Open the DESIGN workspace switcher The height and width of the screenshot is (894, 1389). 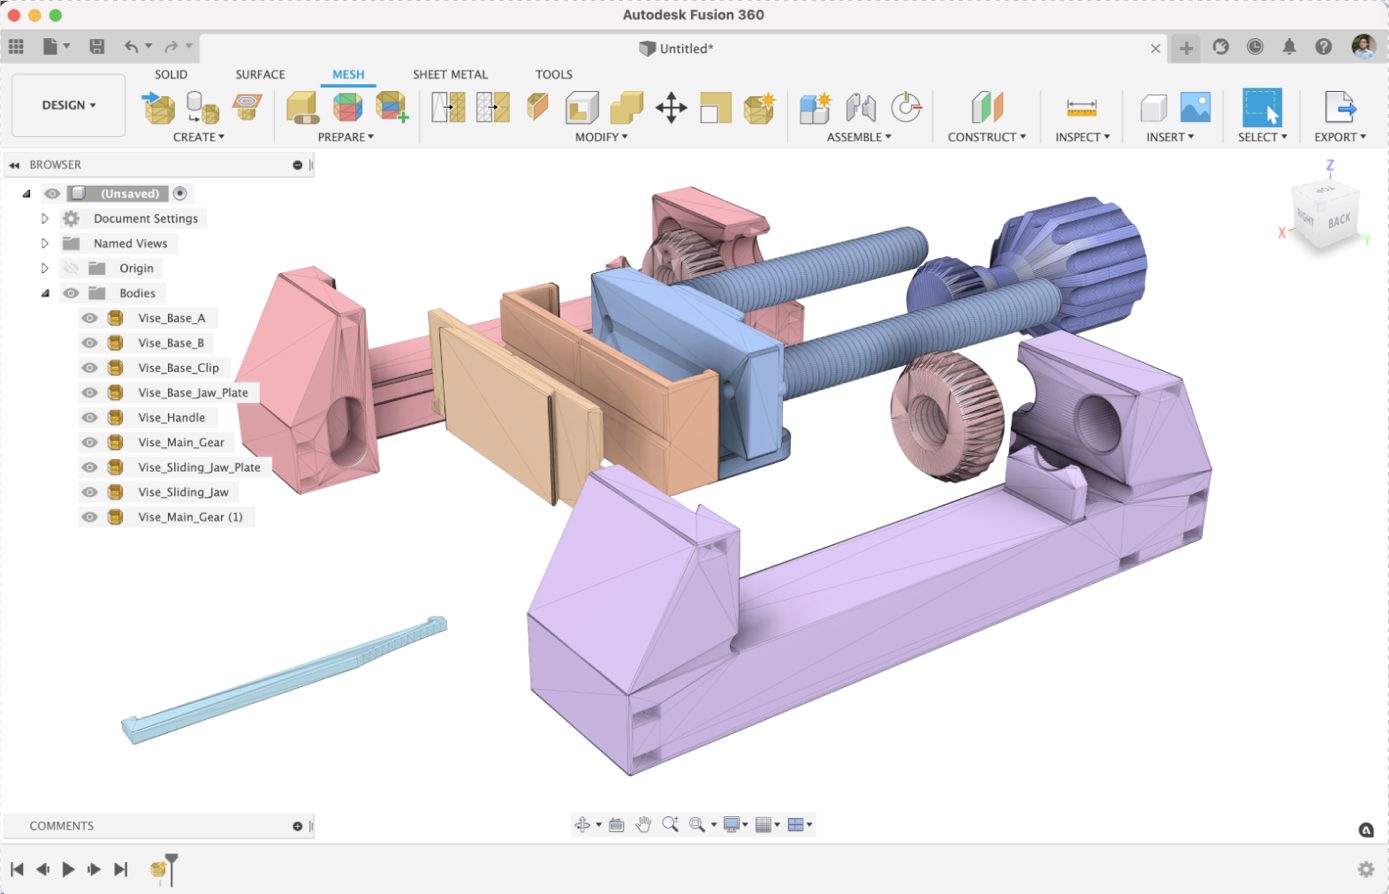point(67,104)
